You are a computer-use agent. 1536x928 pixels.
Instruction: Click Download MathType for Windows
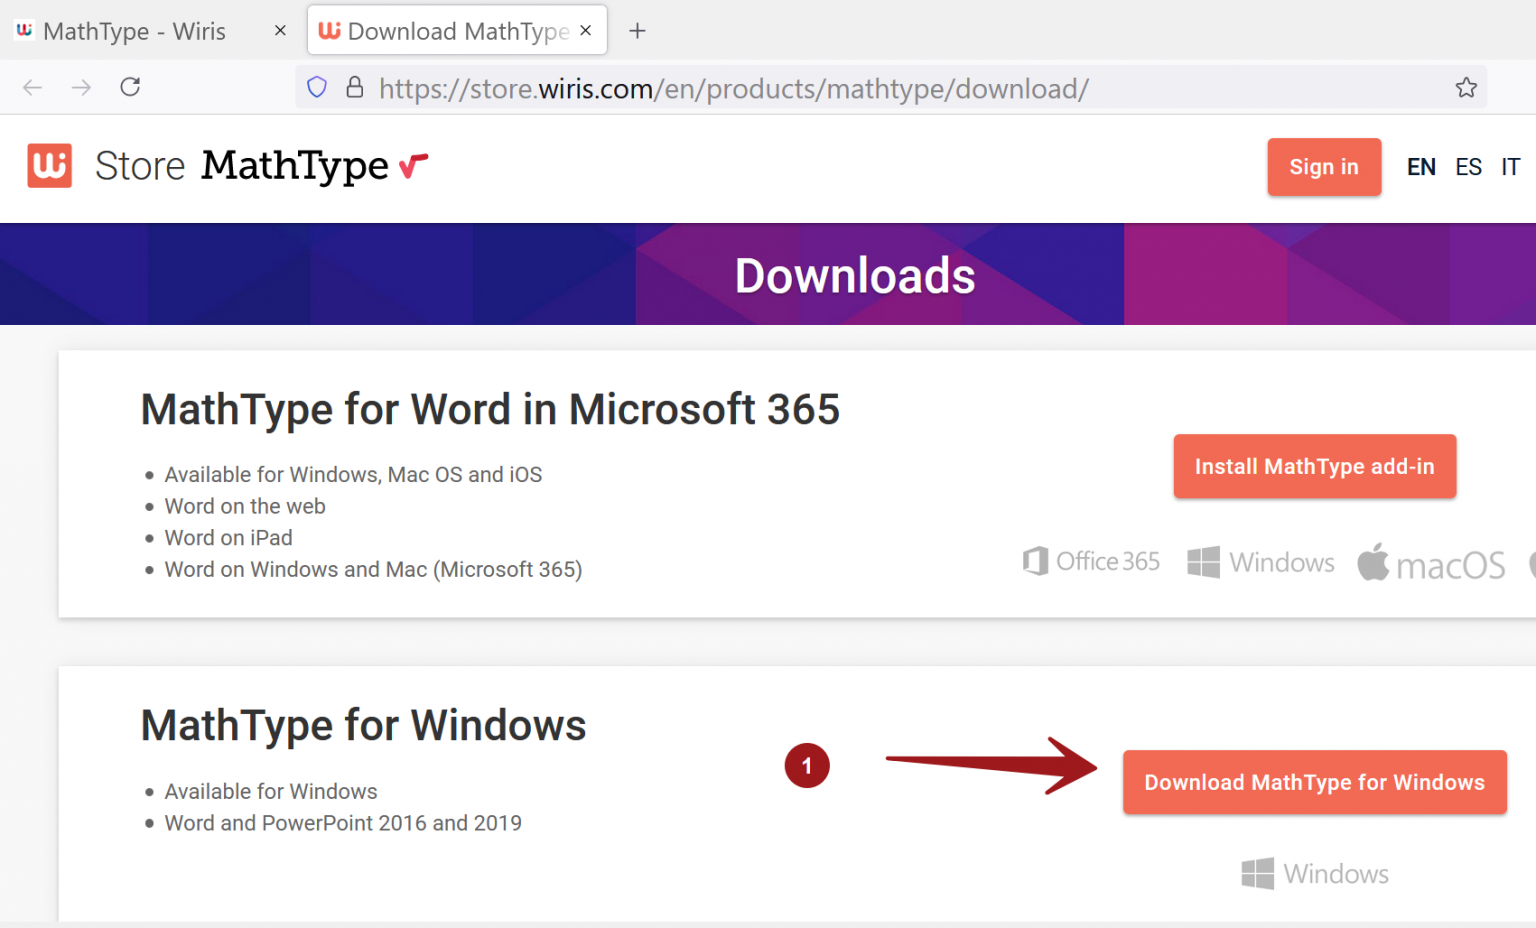[x=1314, y=782]
